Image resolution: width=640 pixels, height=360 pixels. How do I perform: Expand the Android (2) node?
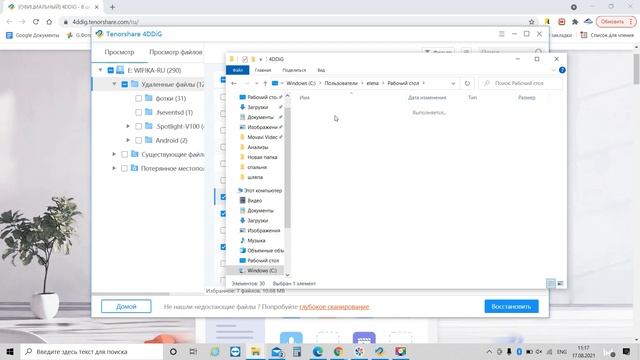[128, 140]
